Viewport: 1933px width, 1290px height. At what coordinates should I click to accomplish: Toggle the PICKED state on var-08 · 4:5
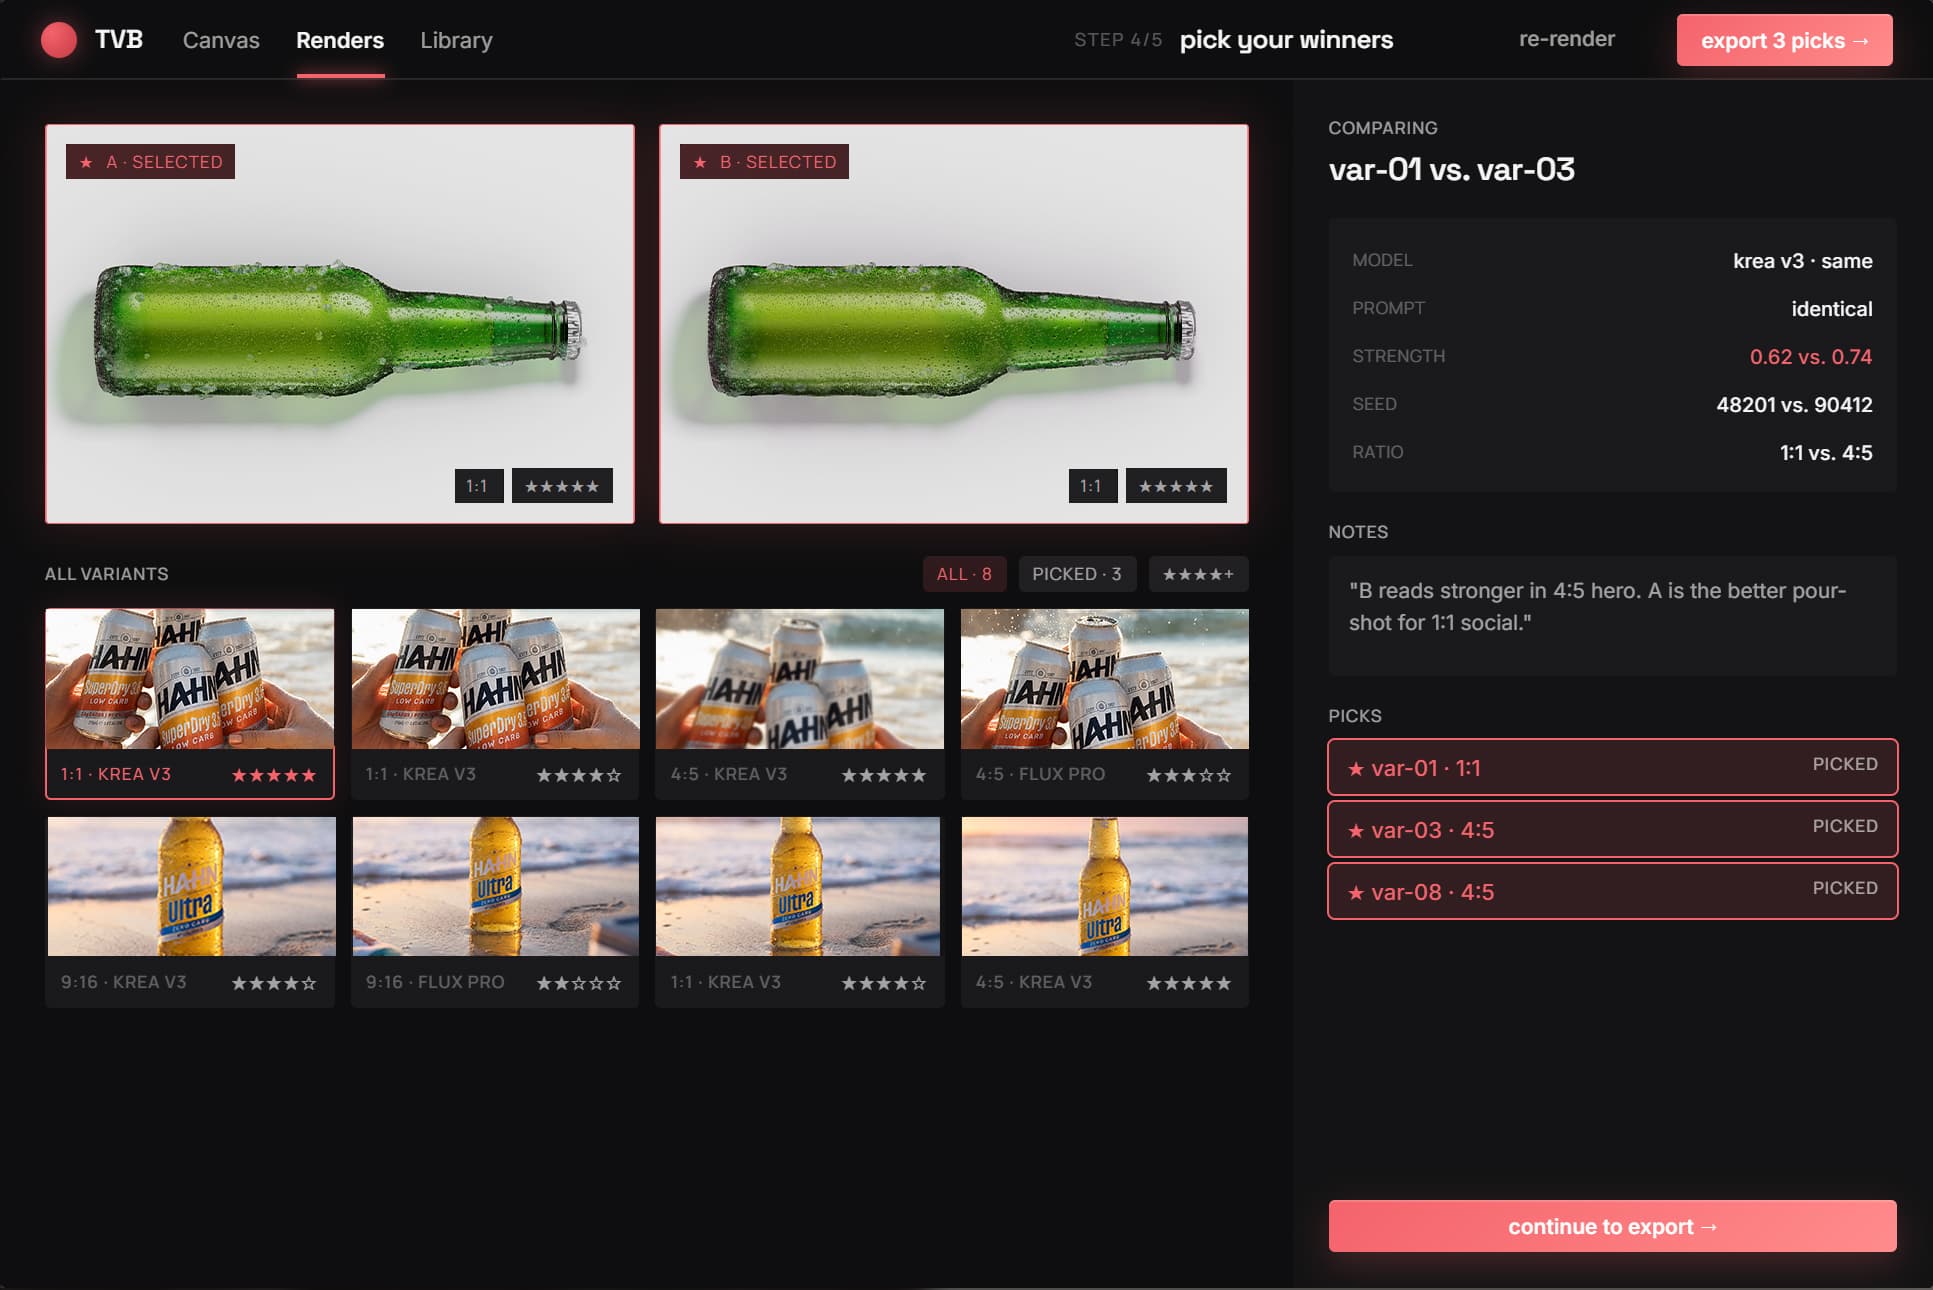(1845, 888)
